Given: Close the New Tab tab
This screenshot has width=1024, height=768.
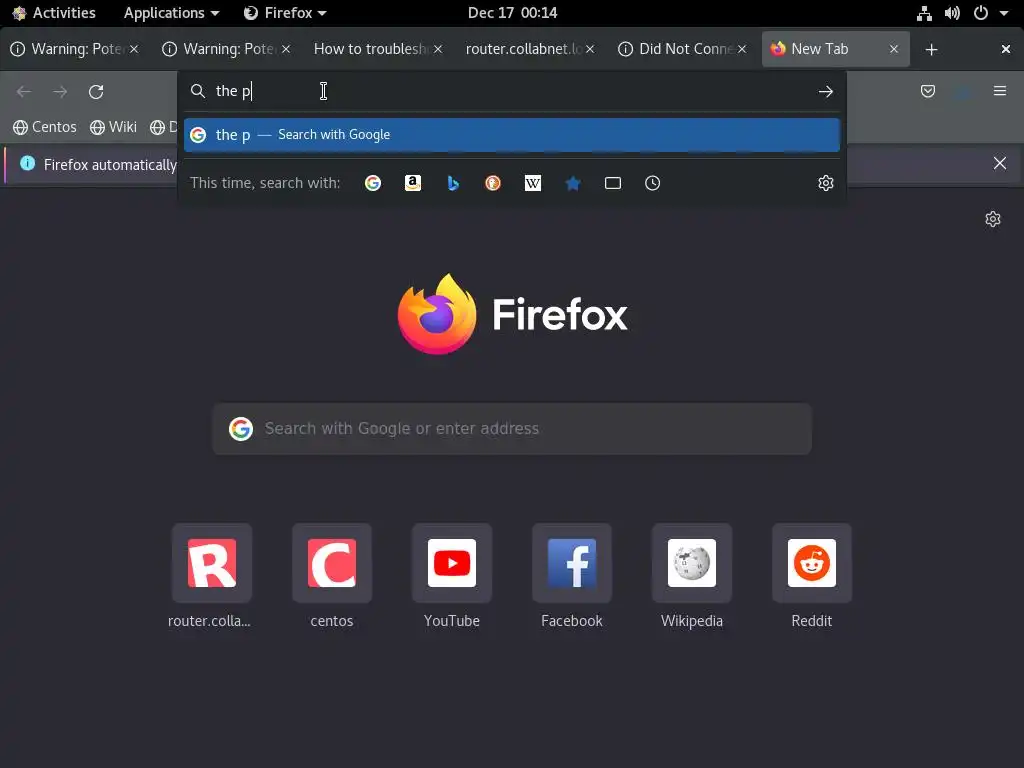Looking at the screenshot, I should (x=894, y=49).
